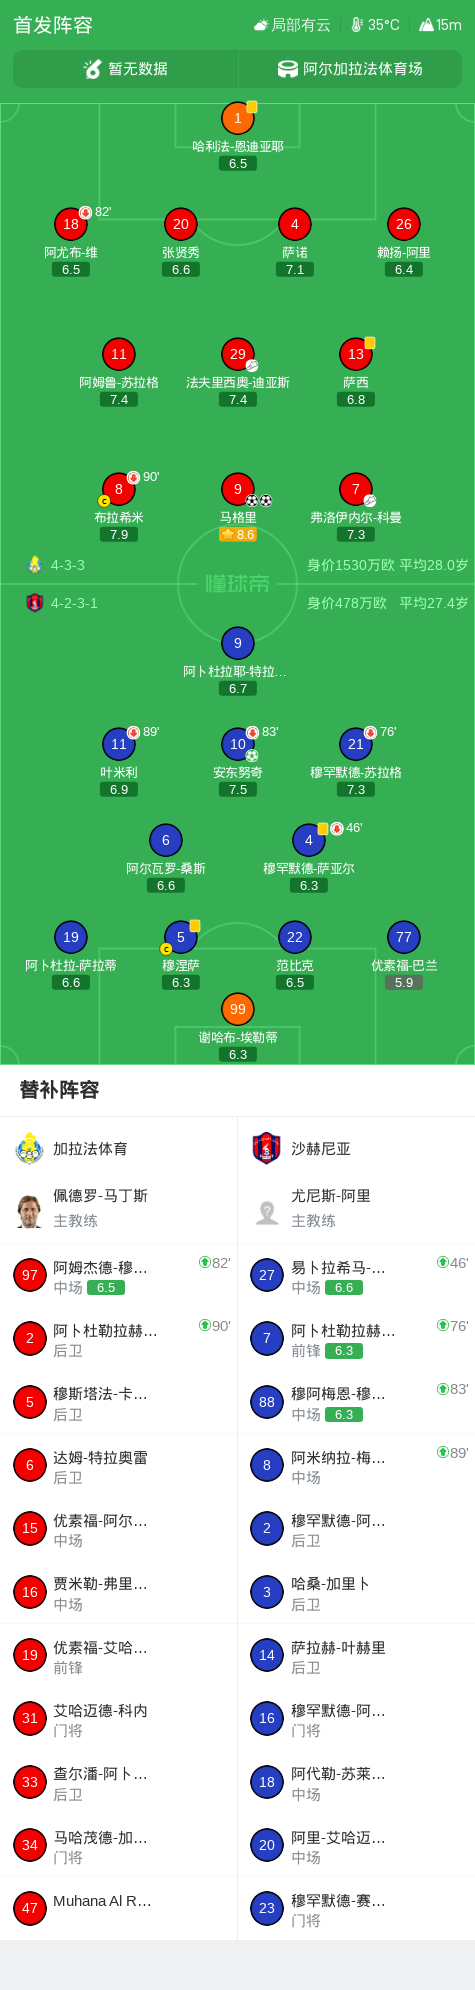
Task: Select striker 马格里 number 9 red icon
Action: (237, 489)
